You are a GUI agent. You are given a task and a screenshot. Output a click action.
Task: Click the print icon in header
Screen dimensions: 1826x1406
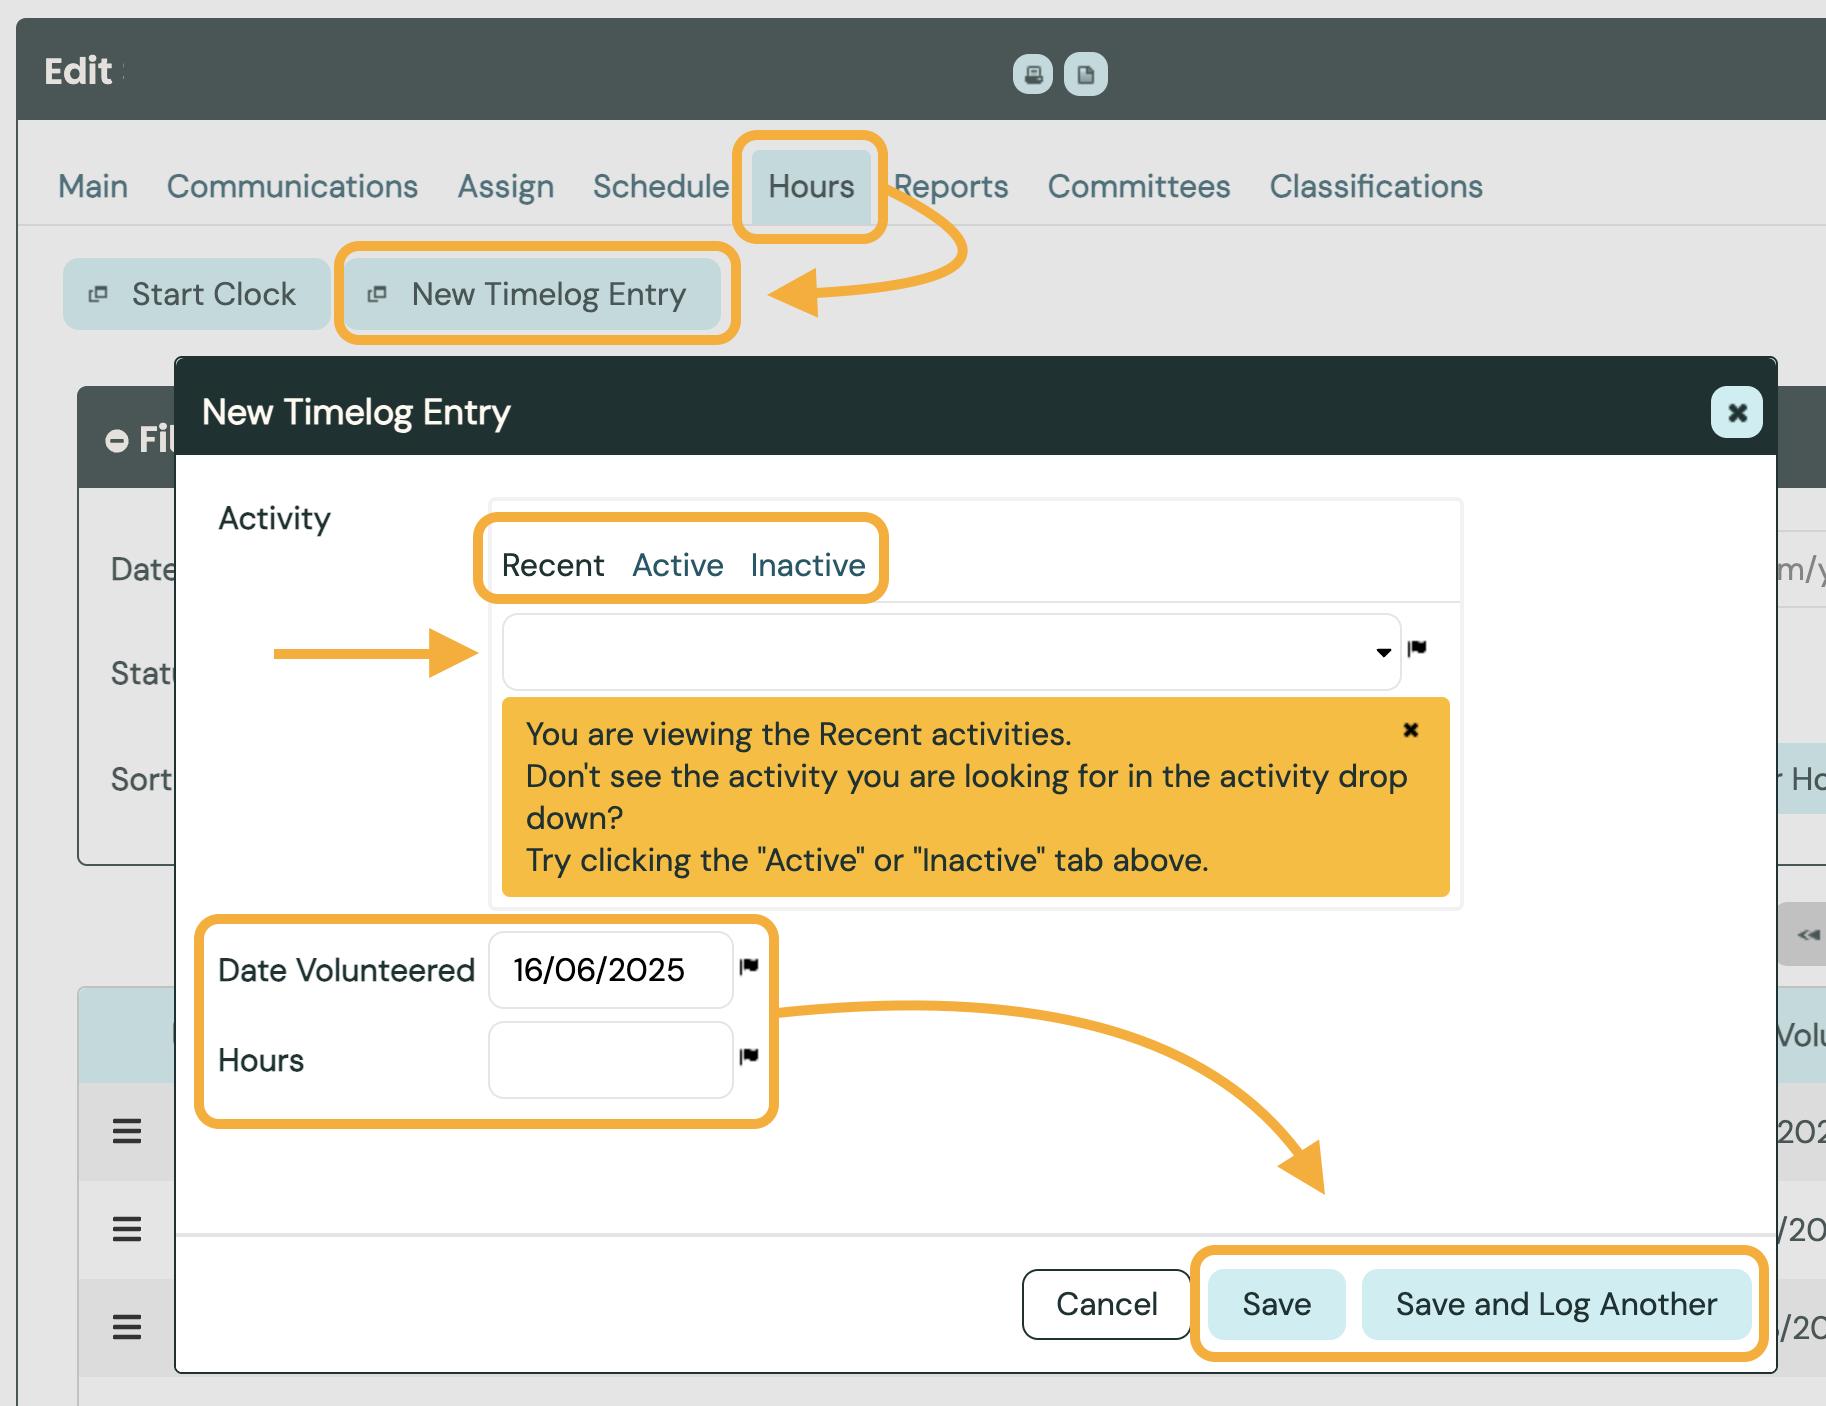[x=1032, y=74]
